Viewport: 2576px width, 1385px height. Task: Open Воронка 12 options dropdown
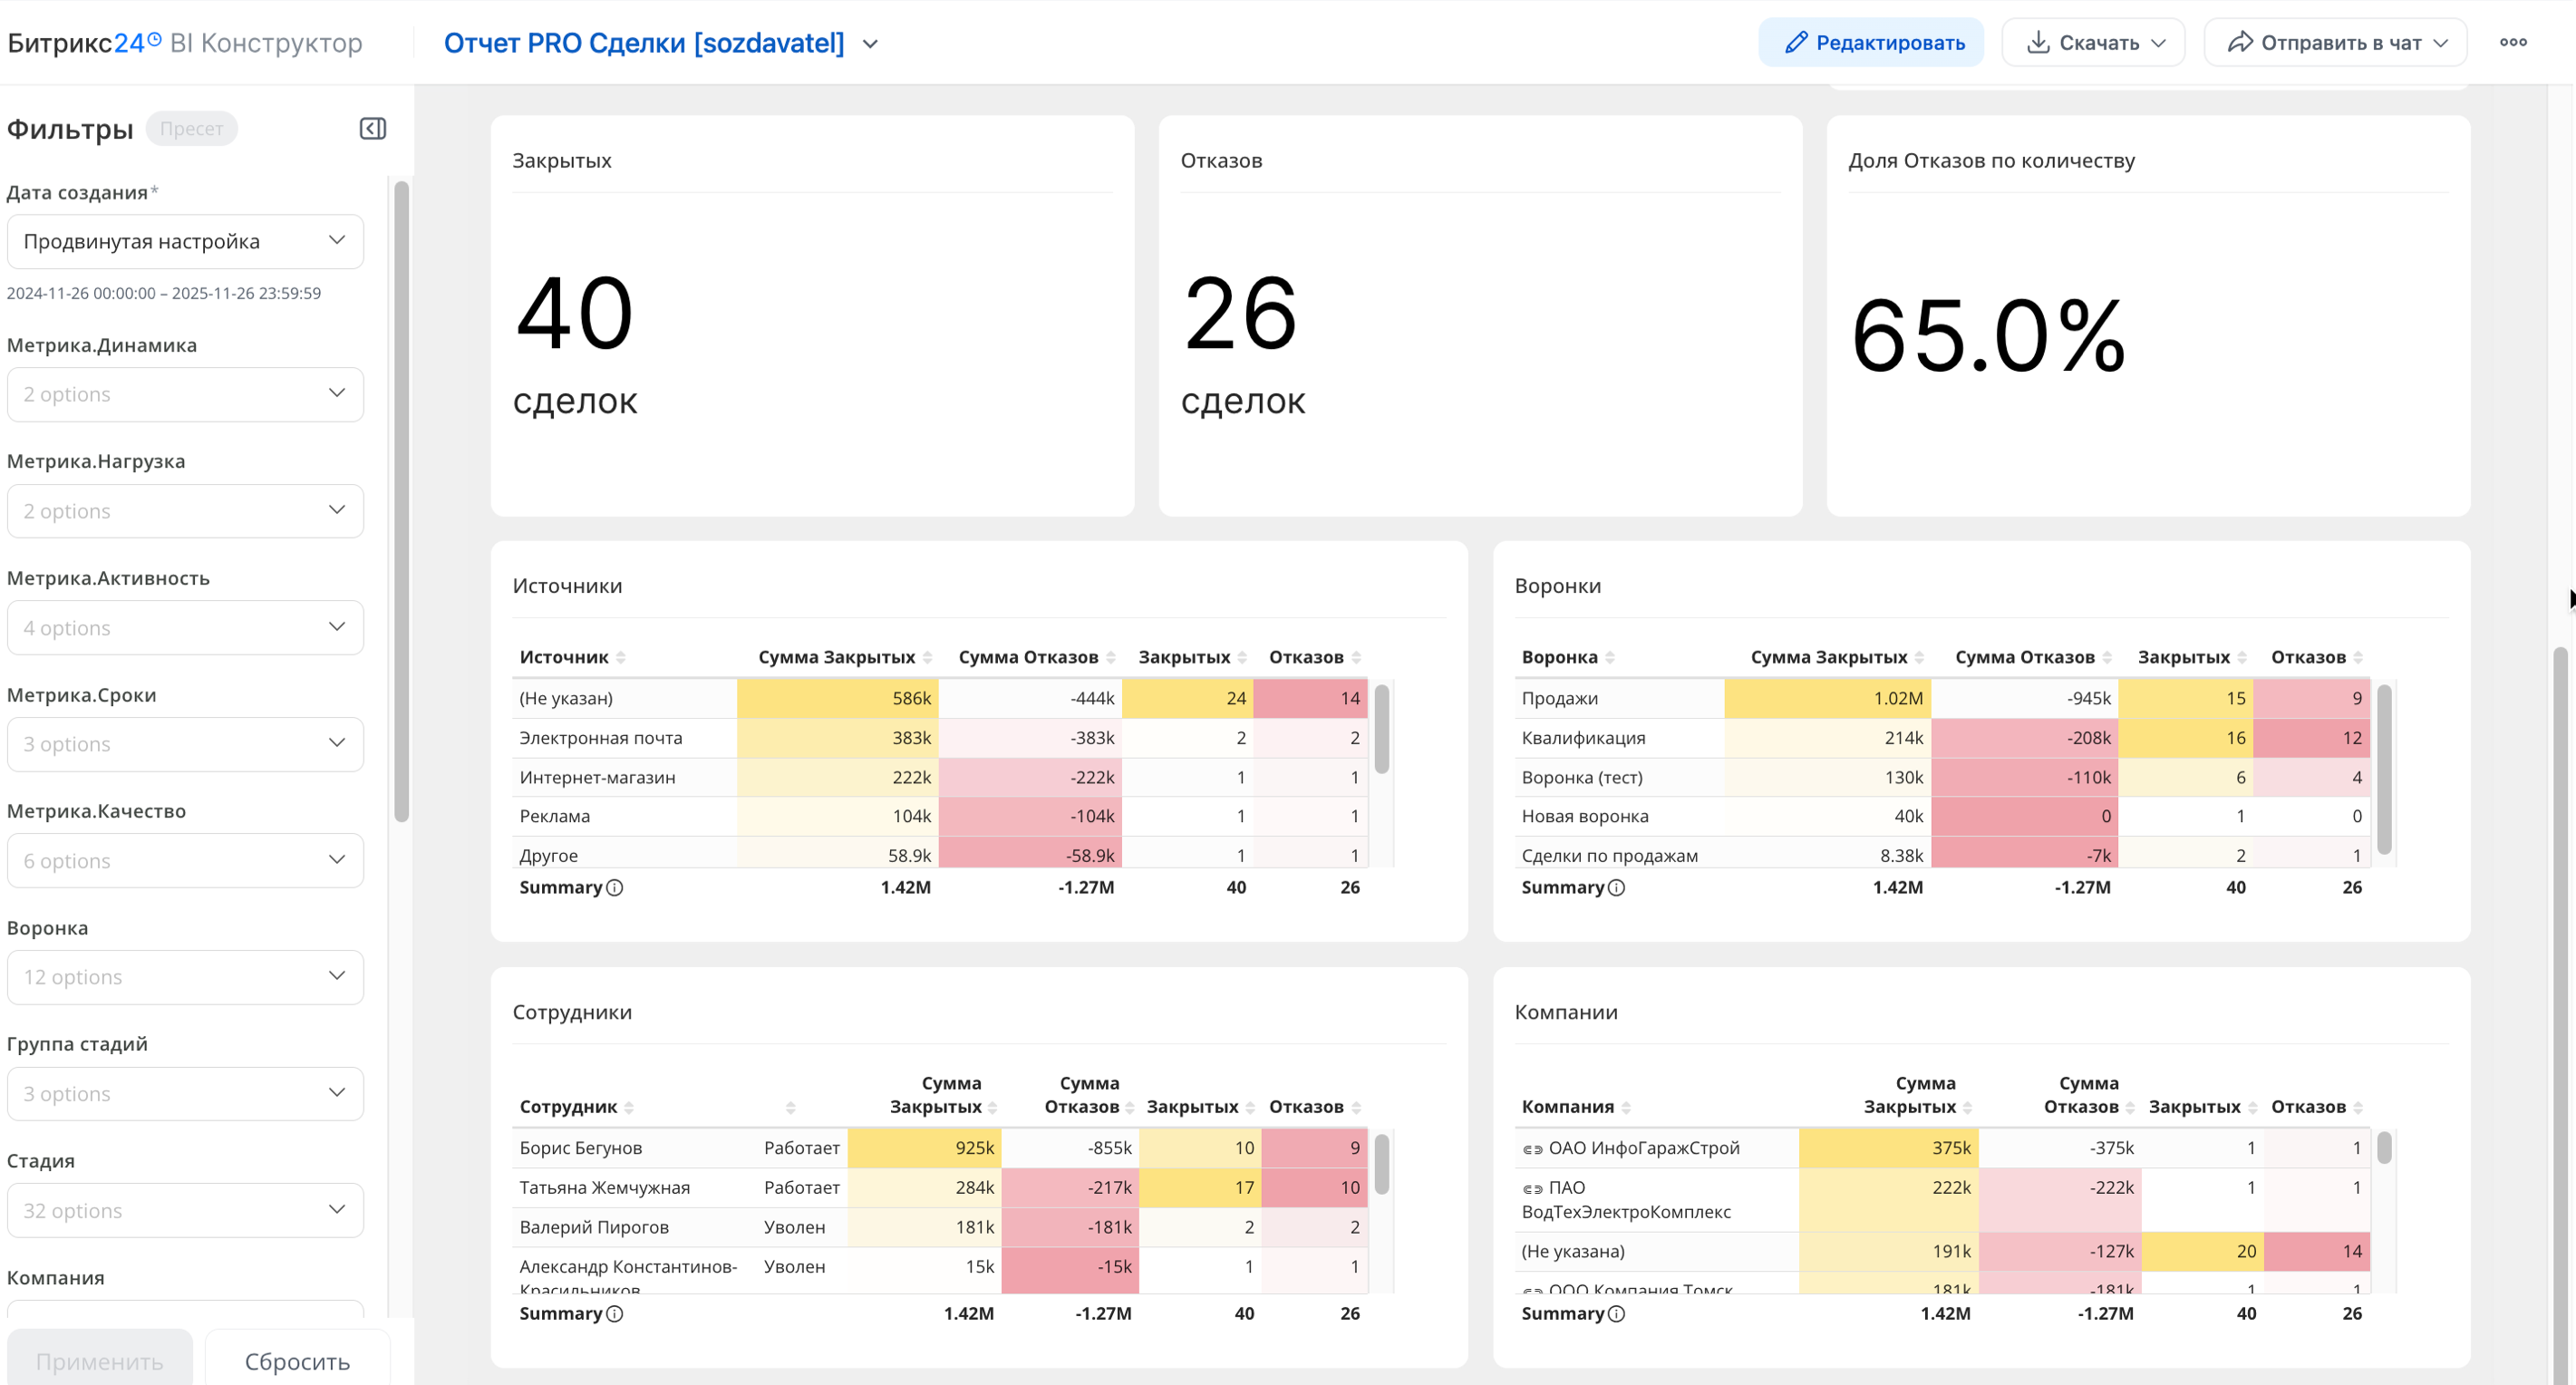click(x=185, y=977)
